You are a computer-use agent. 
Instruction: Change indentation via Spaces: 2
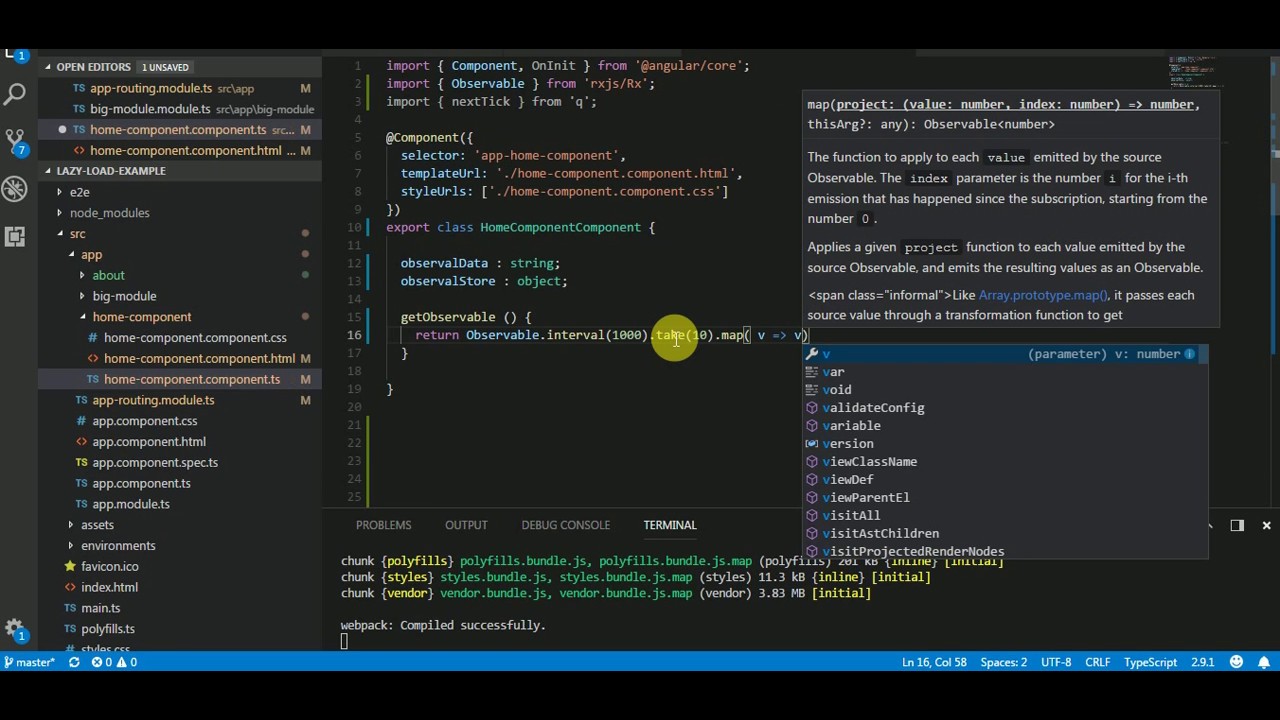[1003, 662]
